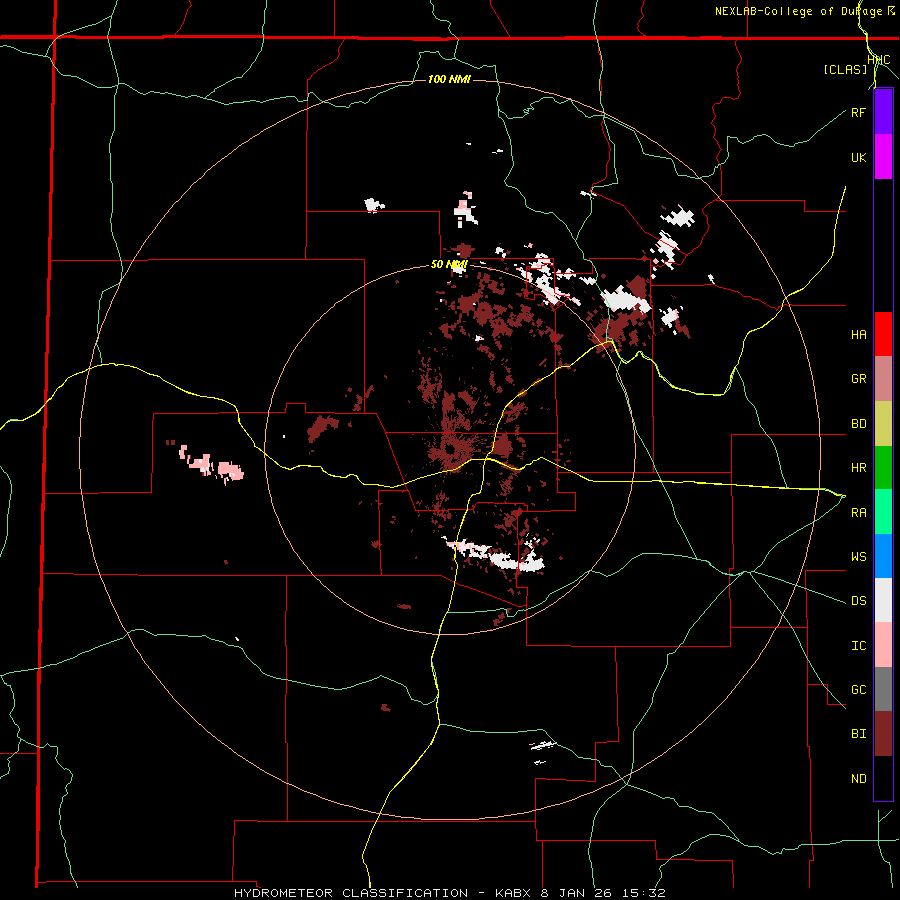
Task: Click the IC legend label
Action: tap(858, 646)
